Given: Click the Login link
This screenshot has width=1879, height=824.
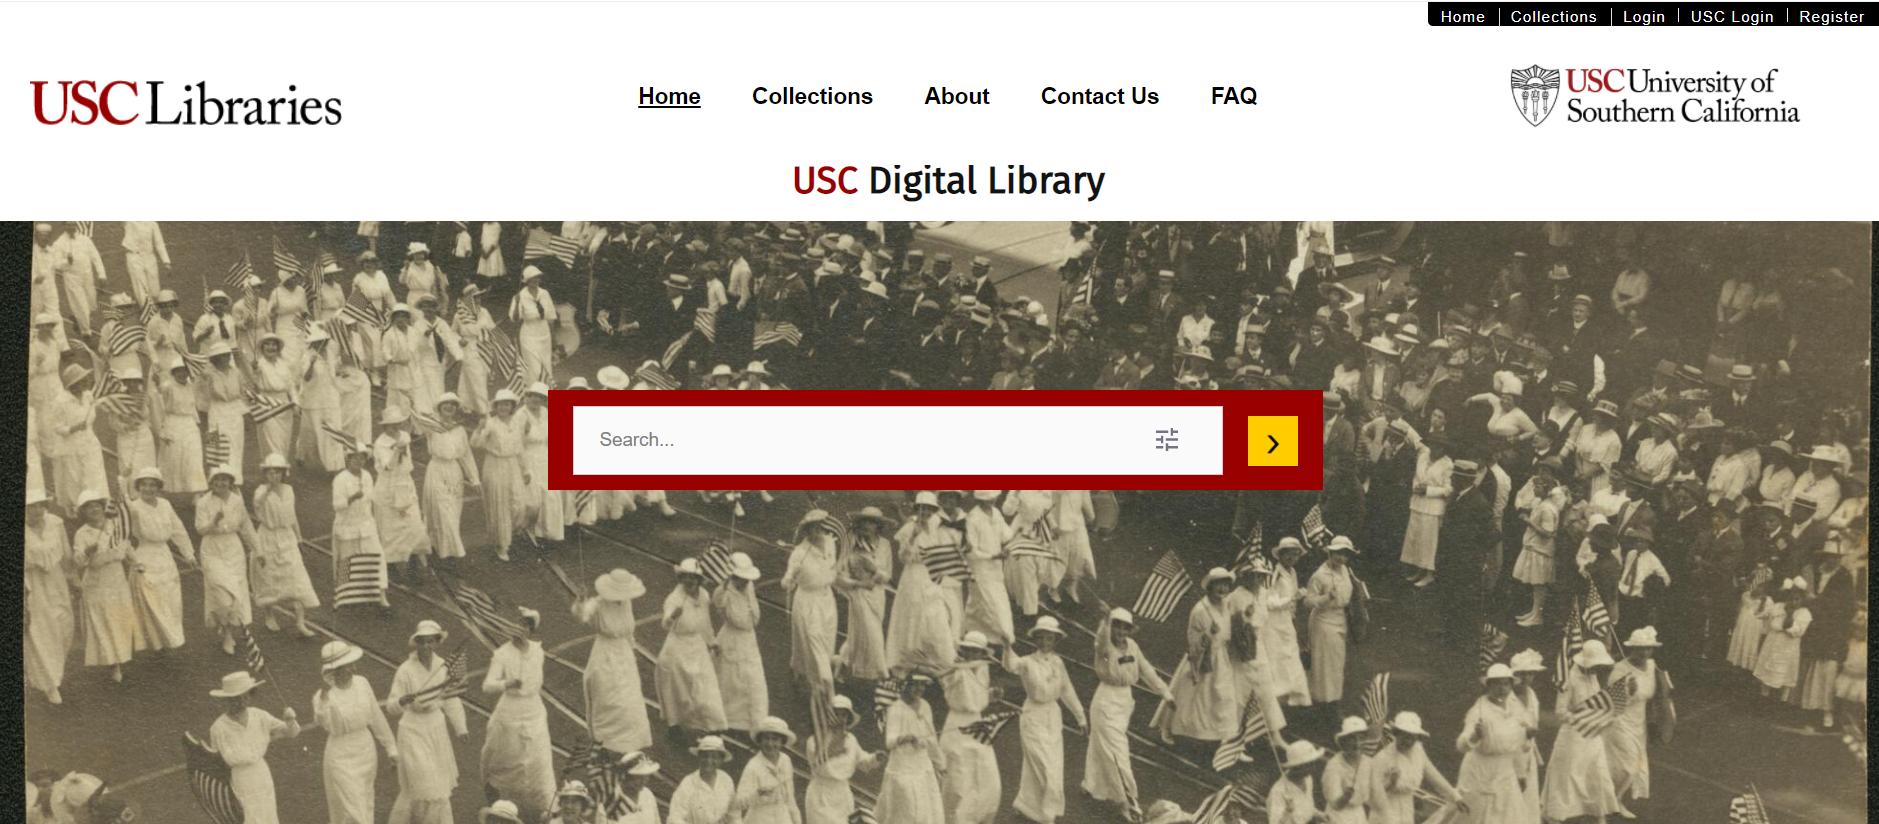Looking at the screenshot, I should 1644,16.
